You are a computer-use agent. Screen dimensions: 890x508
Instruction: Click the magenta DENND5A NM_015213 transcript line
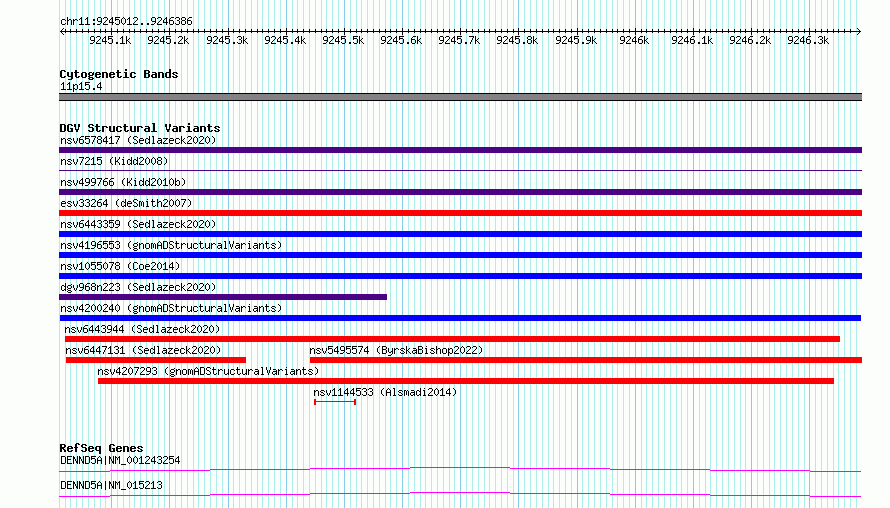[x=460, y=494]
